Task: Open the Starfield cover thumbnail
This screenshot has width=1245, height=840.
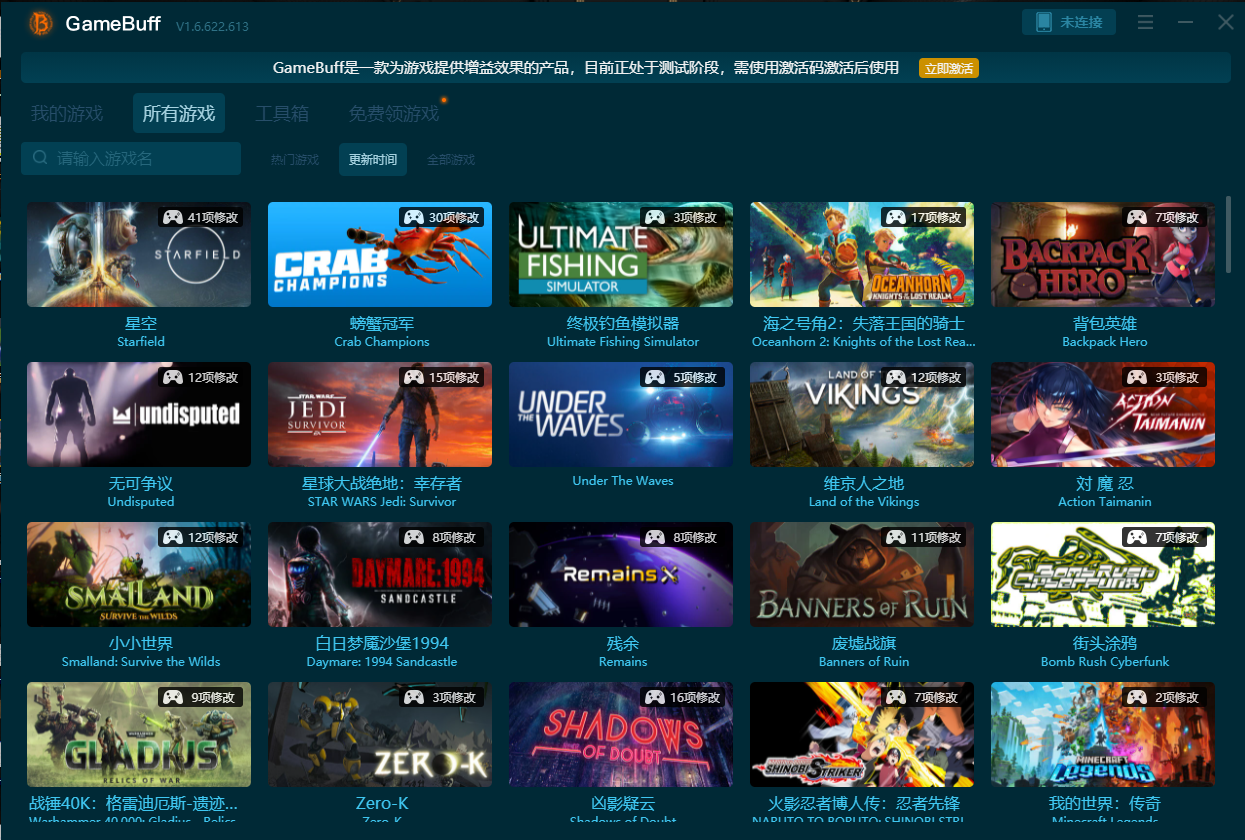Action: coord(139,255)
